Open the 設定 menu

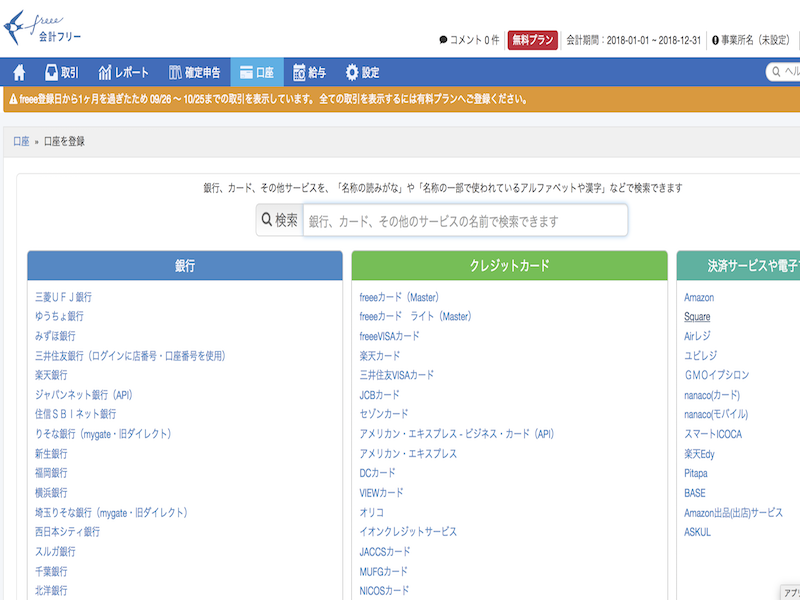click(362, 72)
